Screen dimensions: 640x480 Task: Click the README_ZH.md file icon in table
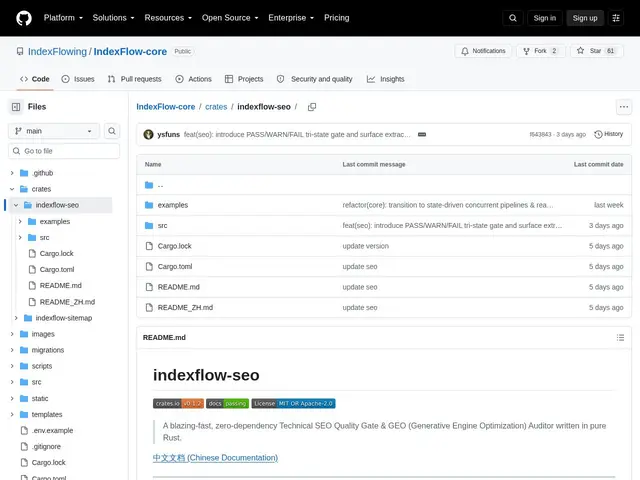(149, 307)
